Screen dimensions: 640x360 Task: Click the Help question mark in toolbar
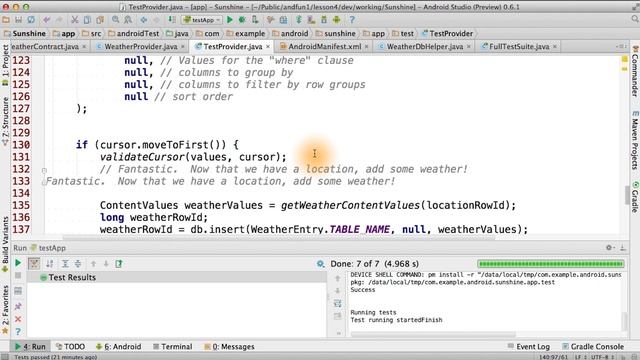[x=352, y=20]
